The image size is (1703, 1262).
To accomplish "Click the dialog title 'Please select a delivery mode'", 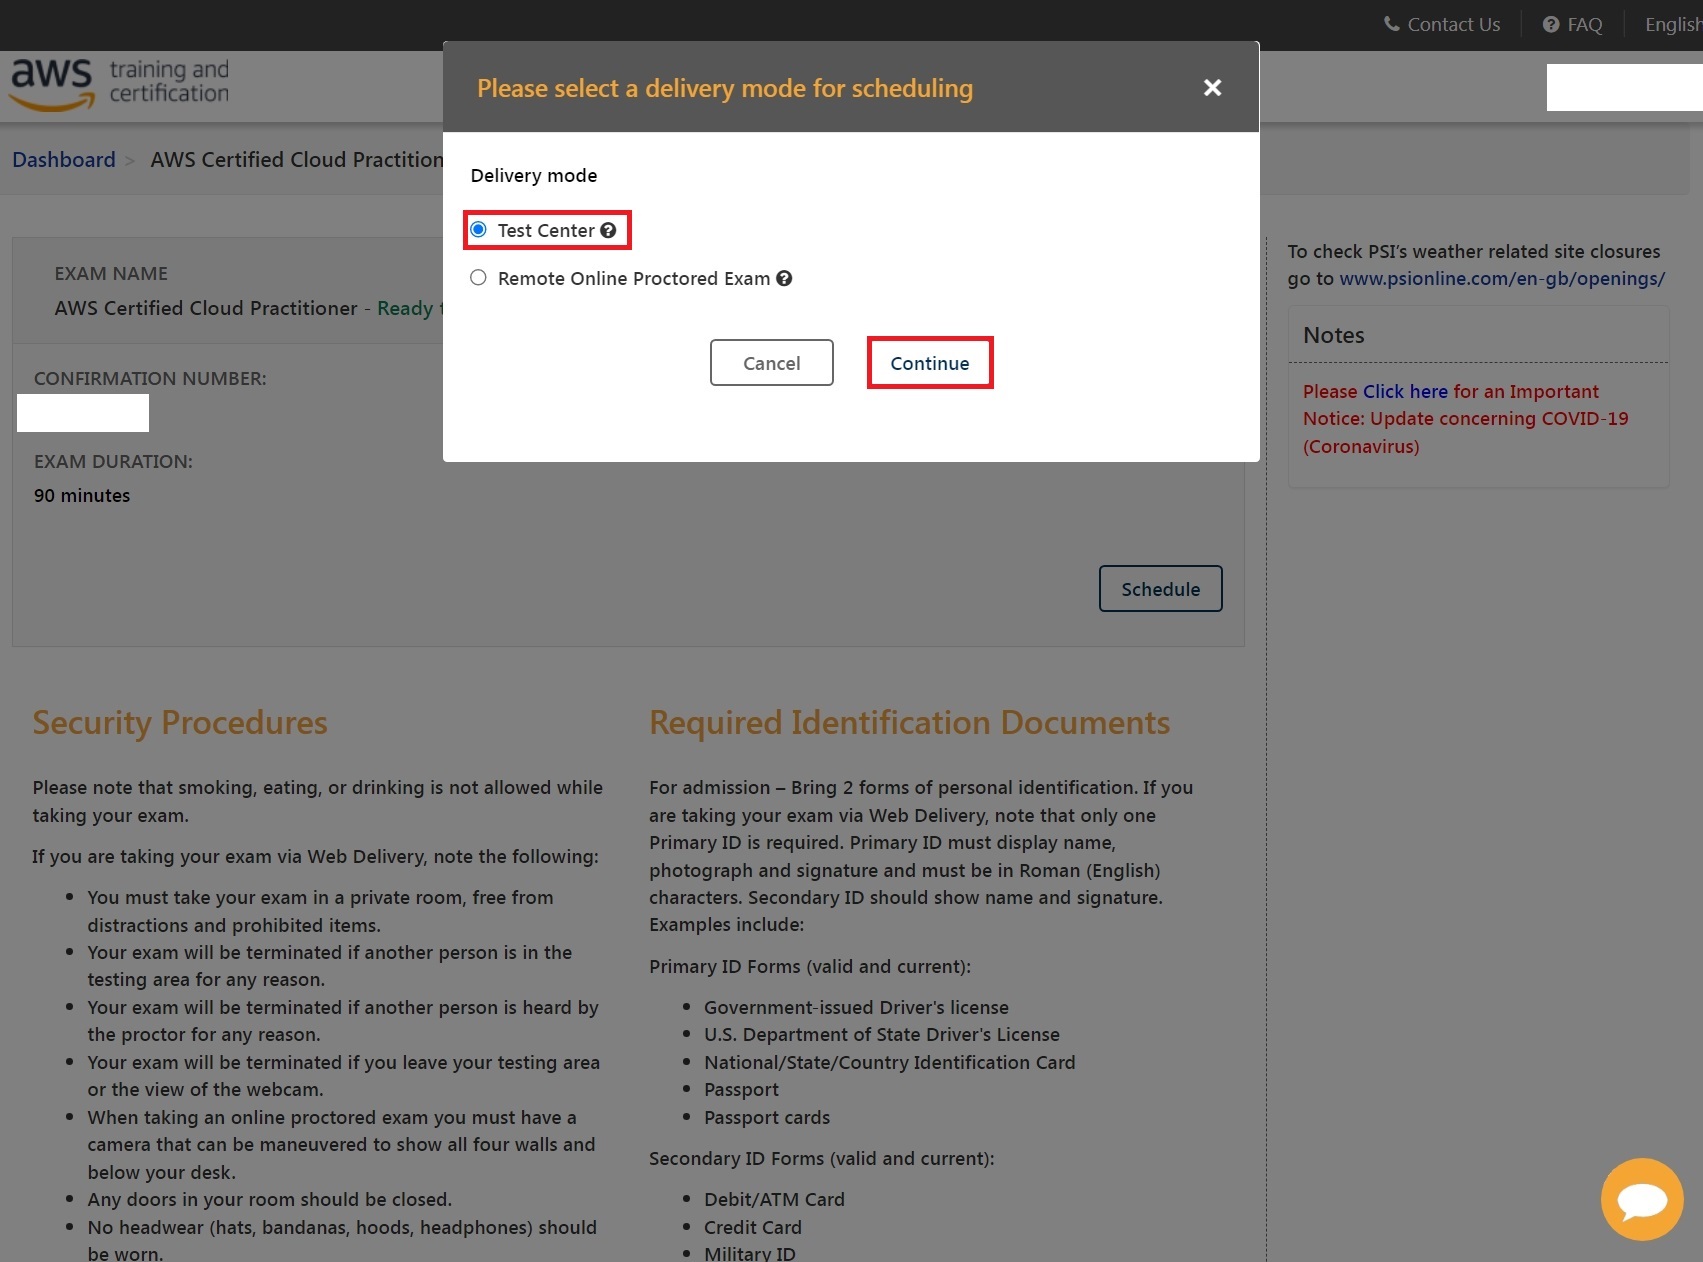I will point(725,88).
